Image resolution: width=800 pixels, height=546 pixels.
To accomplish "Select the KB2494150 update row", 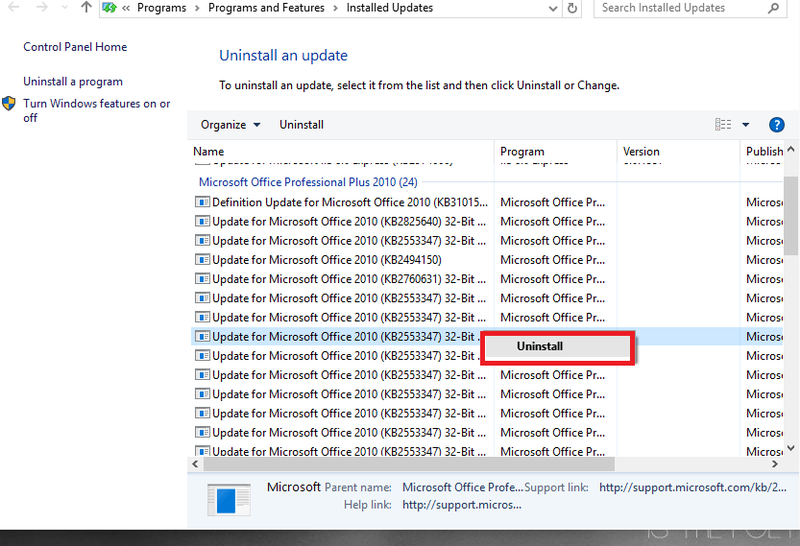I will (x=486, y=260).
